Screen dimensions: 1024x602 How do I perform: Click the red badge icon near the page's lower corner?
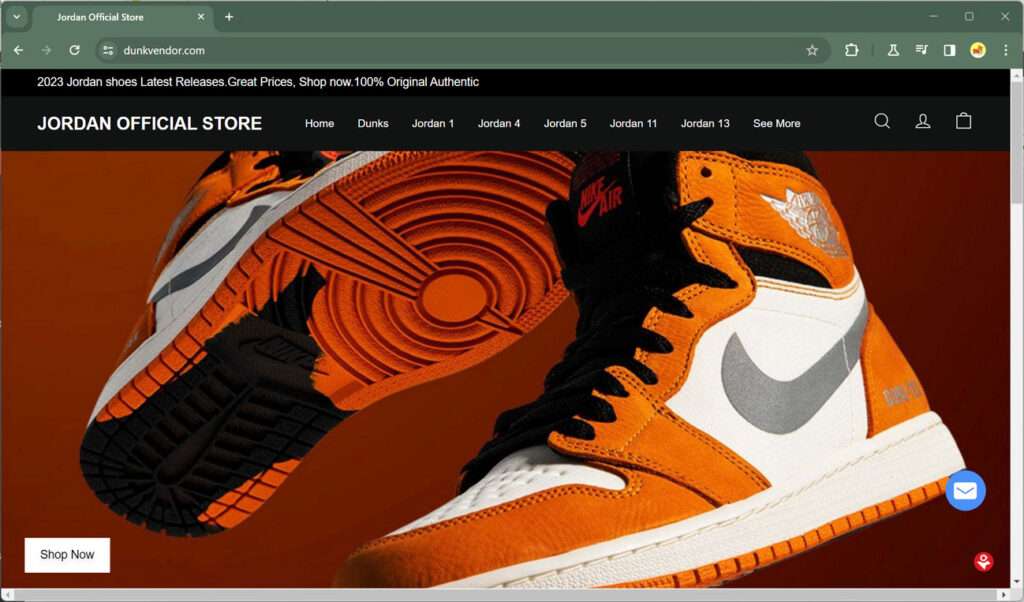[984, 562]
